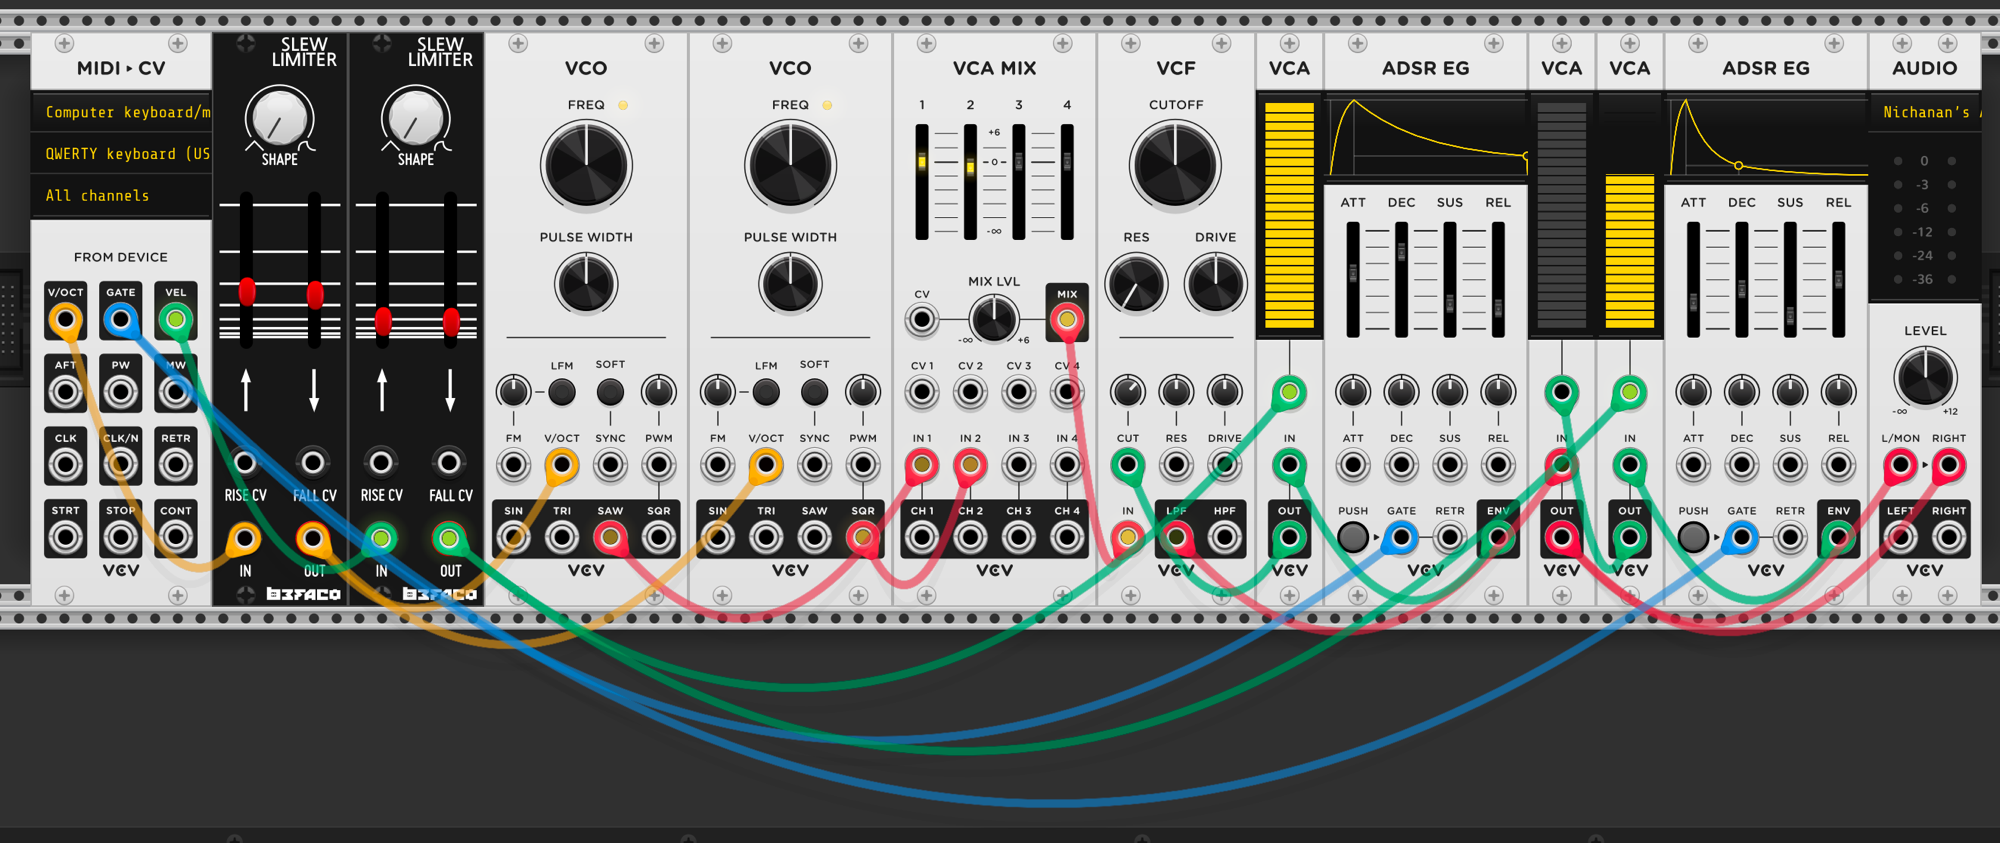Click the LEFT output jack on AUDIO
Viewport: 2000px width, 843px height.
(1900, 538)
